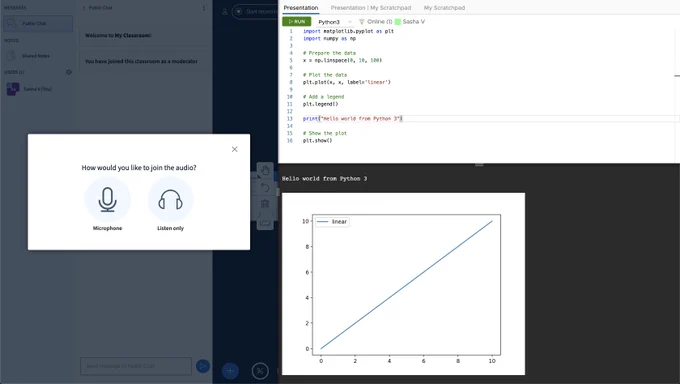Undo the last whiteboard annotation
Screen dimensions: 680x384
[265, 187]
